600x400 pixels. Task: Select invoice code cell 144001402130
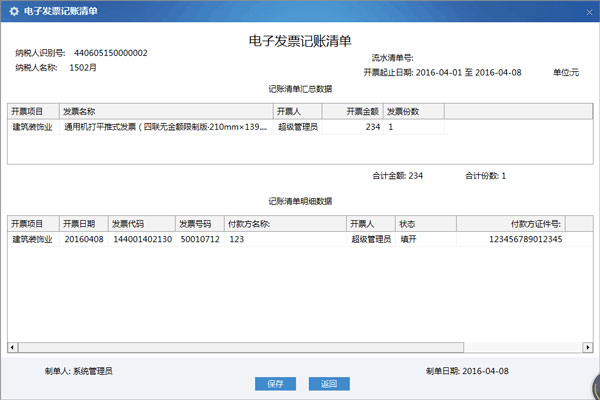pos(141,240)
